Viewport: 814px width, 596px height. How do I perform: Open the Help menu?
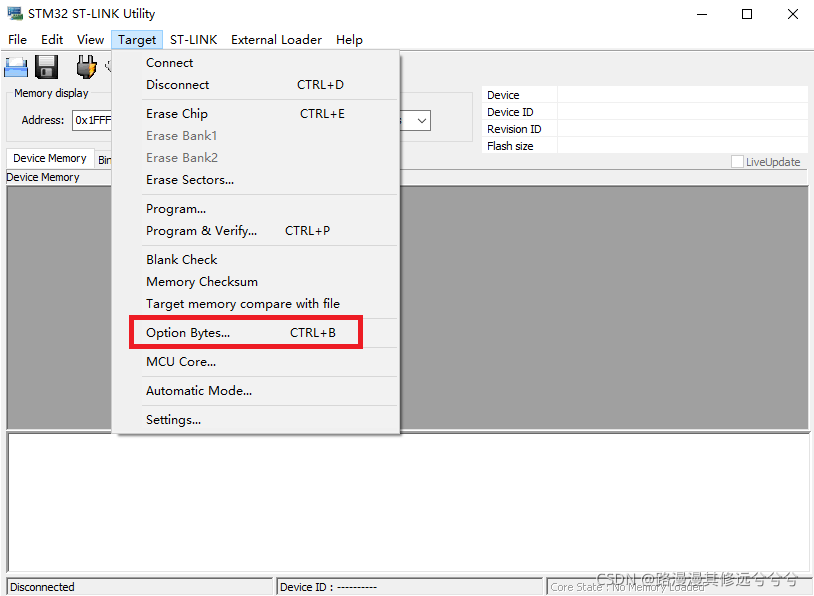pos(349,40)
